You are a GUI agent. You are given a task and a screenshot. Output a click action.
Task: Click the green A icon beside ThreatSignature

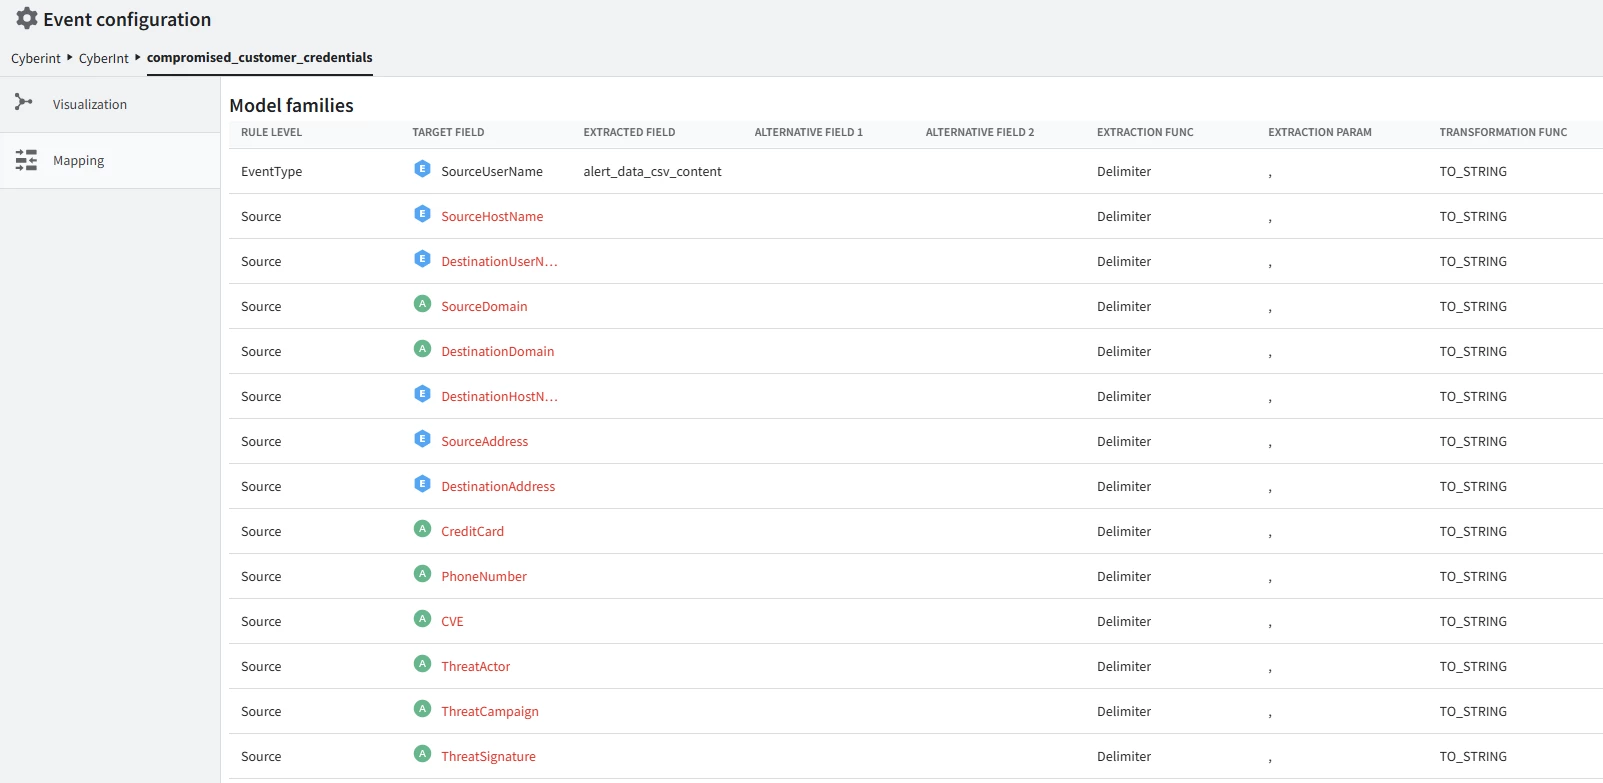pyautogui.click(x=422, y=754)
